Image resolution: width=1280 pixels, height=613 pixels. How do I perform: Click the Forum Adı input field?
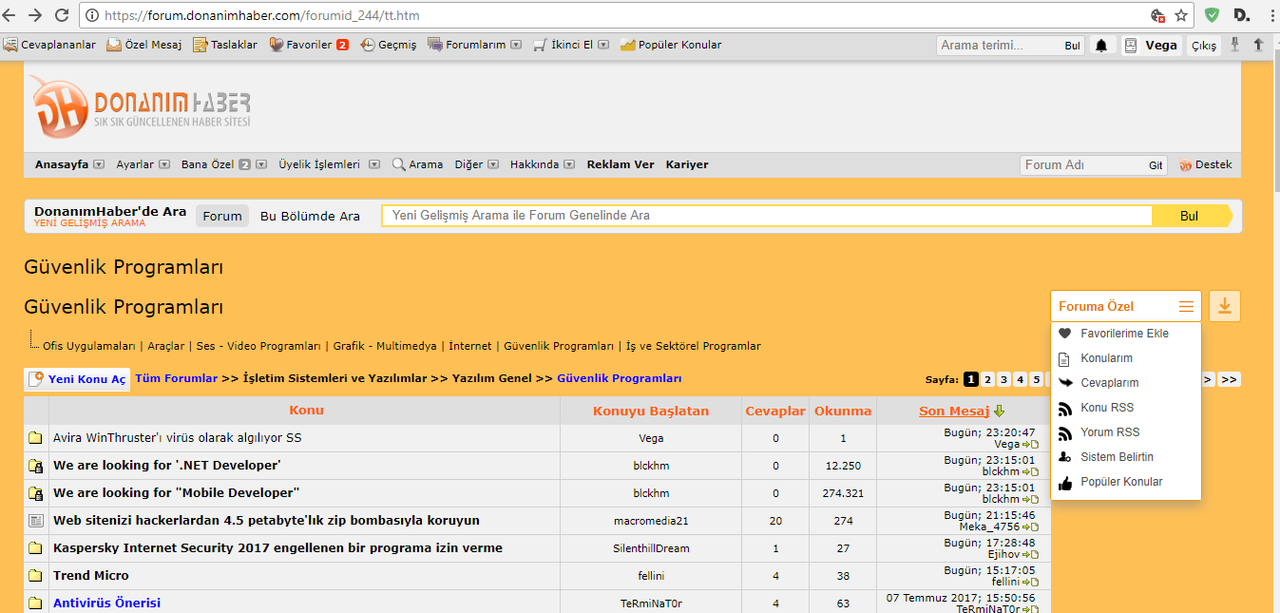1084,165
